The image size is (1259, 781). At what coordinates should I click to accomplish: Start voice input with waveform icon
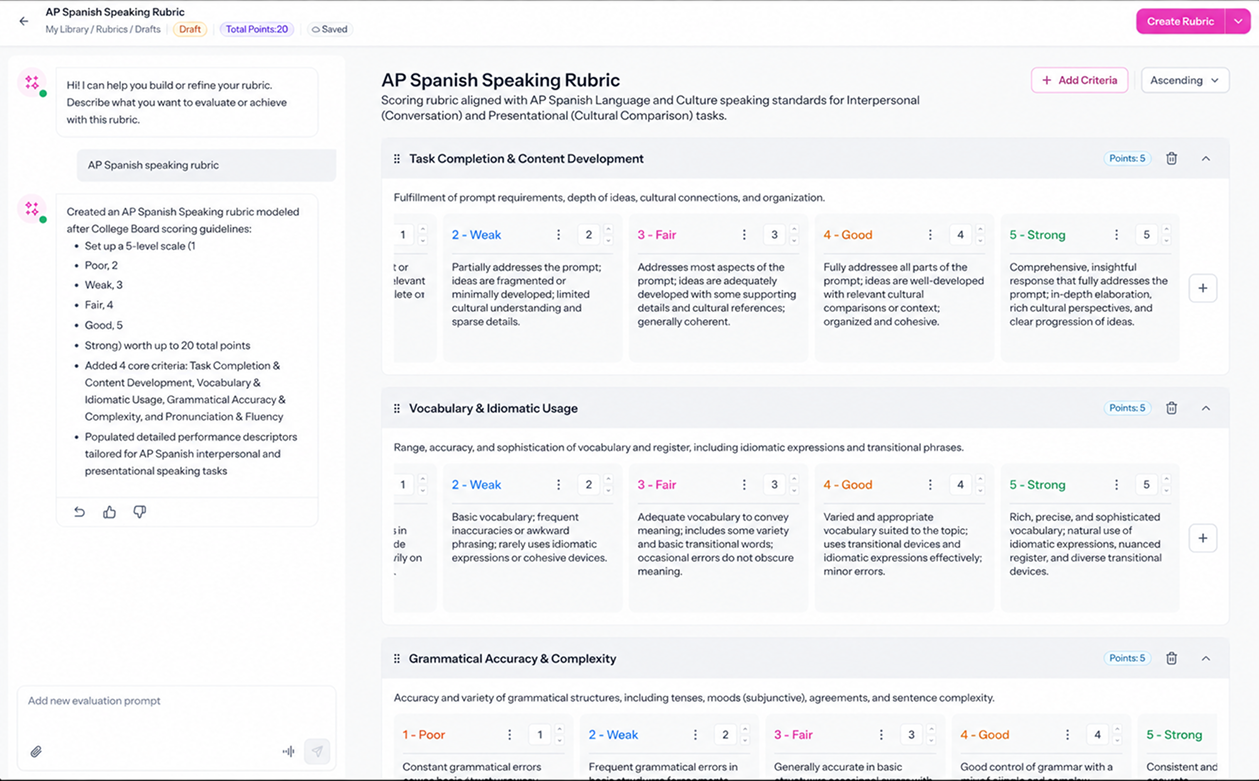(288, 751)
